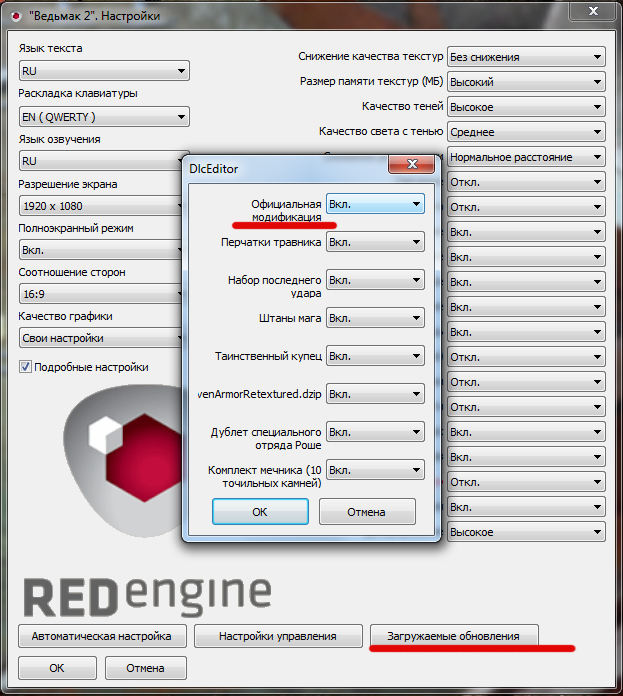Open the Качество теней dropdown
623x696 pixels.
526,107
